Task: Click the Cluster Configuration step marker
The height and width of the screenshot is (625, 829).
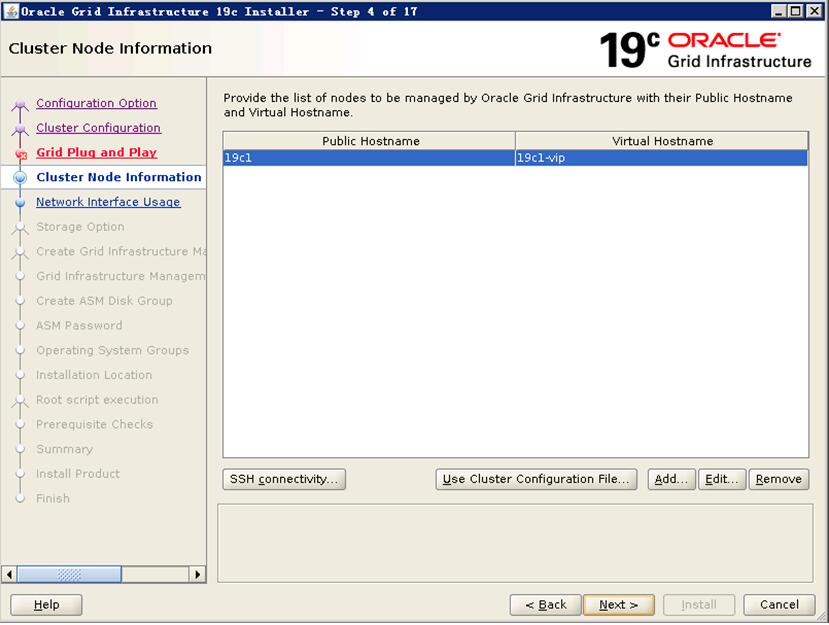Action: pos(20,128)
